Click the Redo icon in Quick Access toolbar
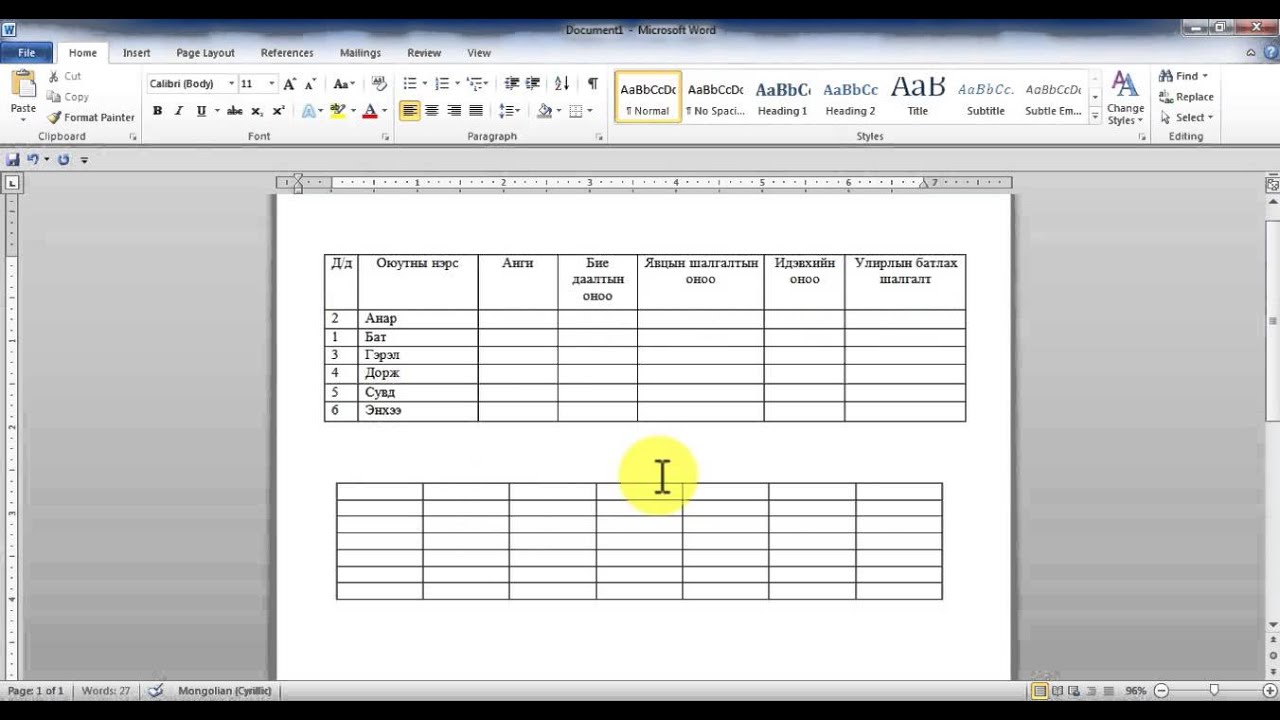1280x720 pixels. 64,160
